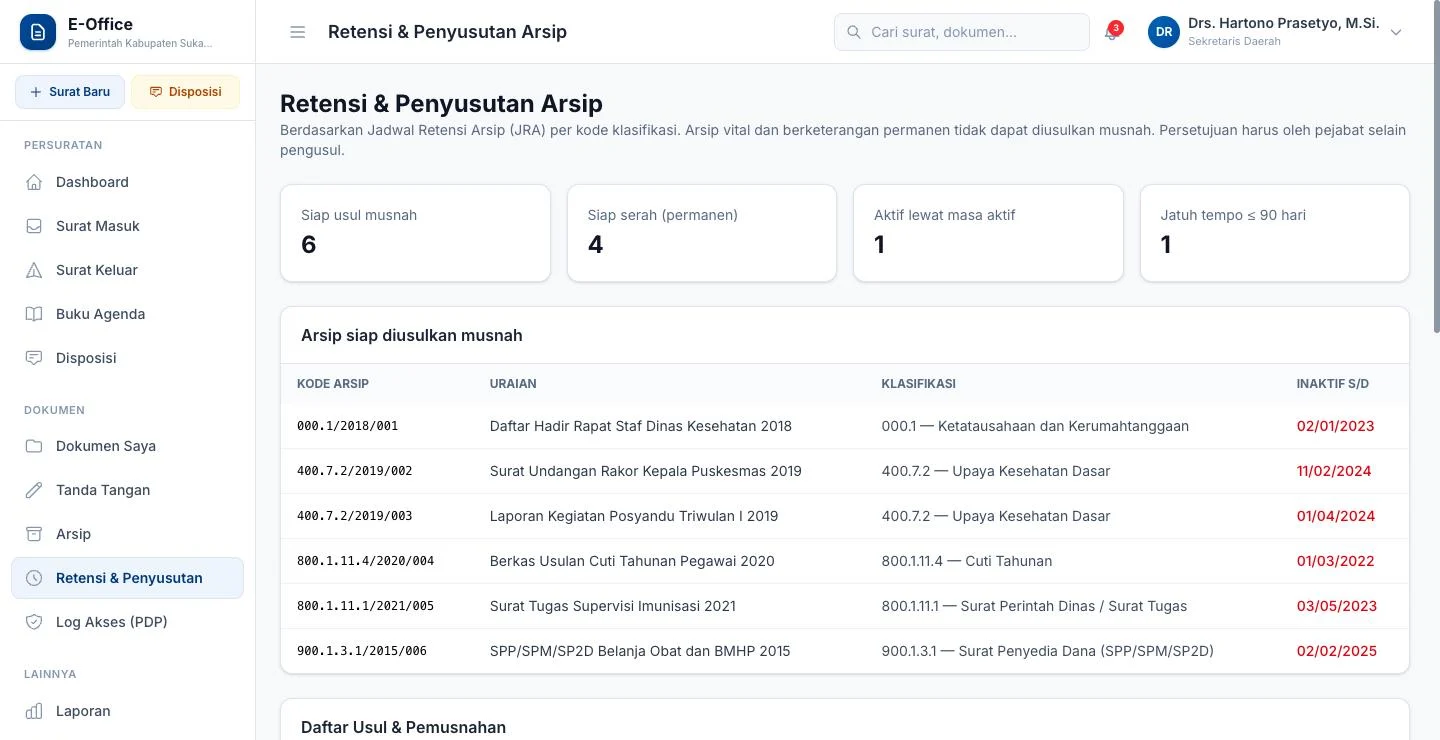Go to Surat Masuk in sidebar
Image resolution: width=1440 pixels, height=740 pixels.
(x=127, y=226)
